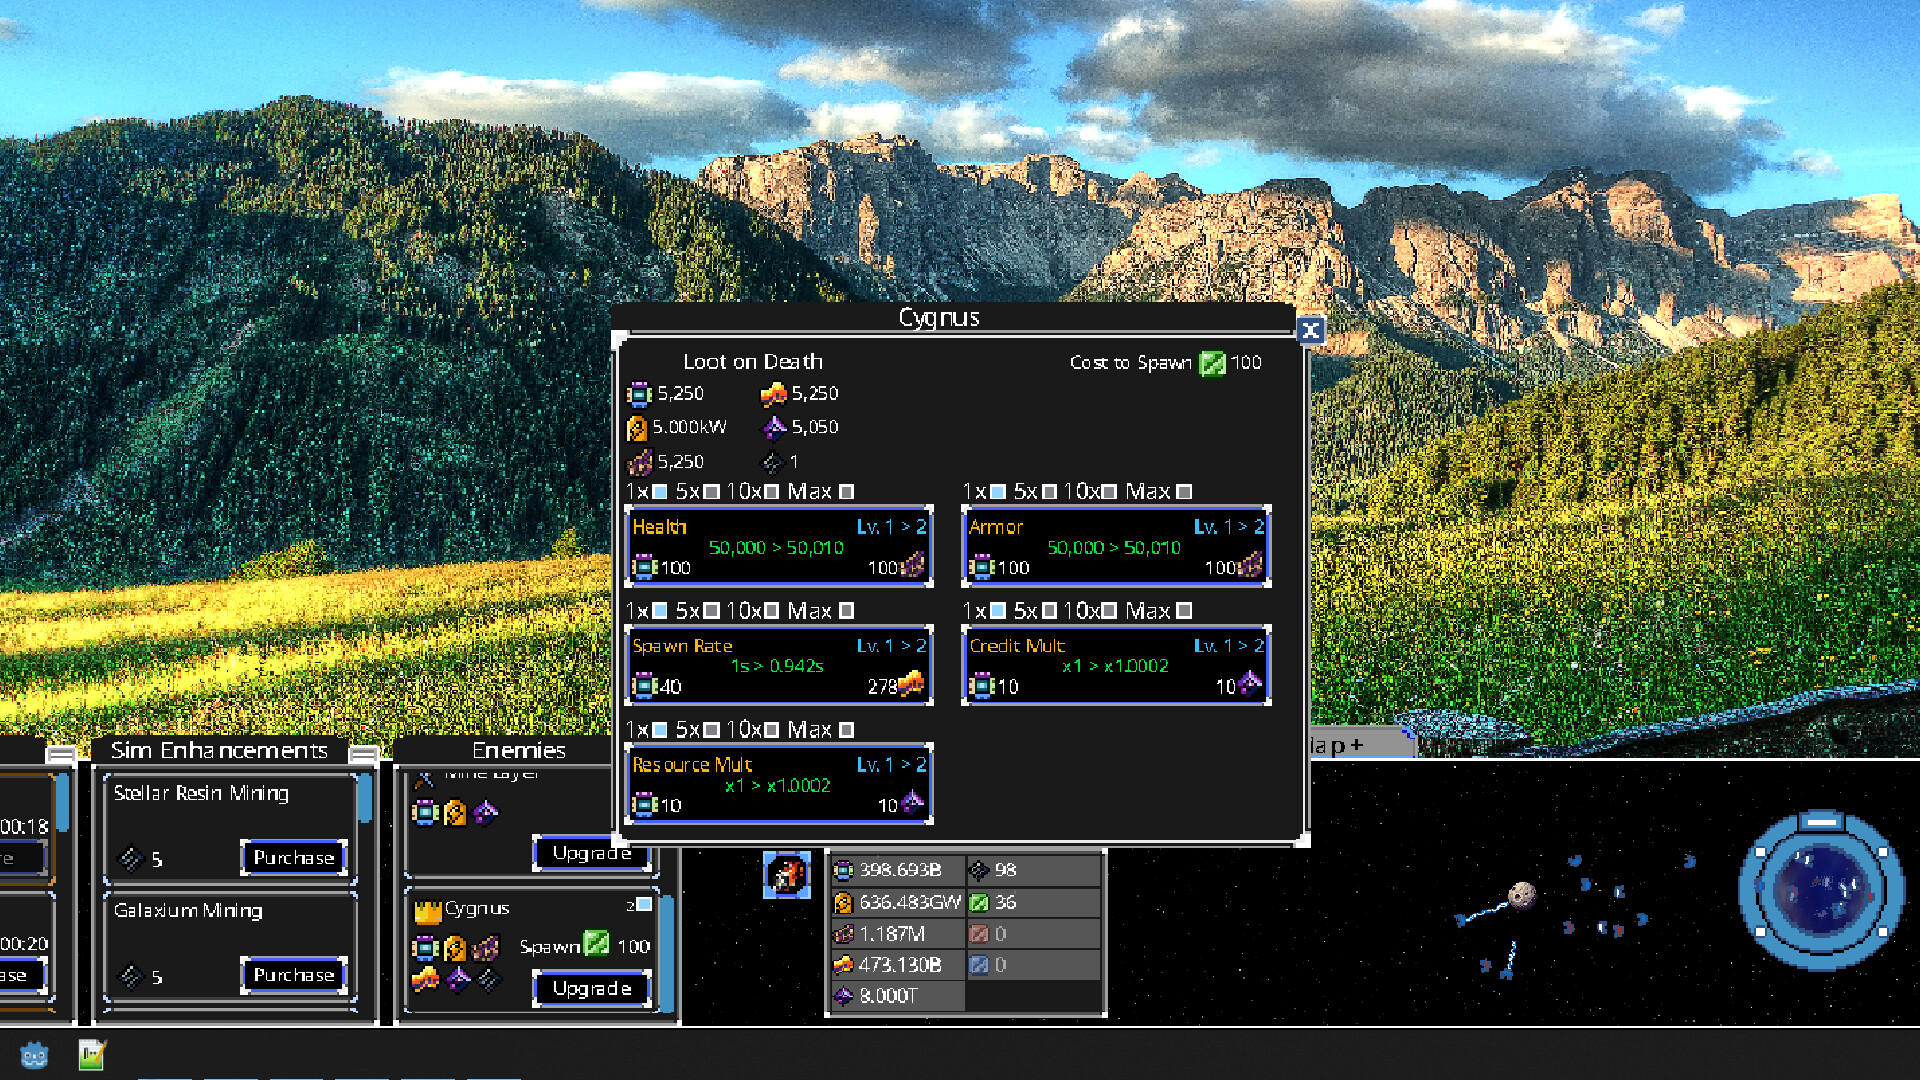Screen dimensions: 1920x1080
Task: Buy the Health upgrade Lv. 1 > 2
Action: coord(779,546)
